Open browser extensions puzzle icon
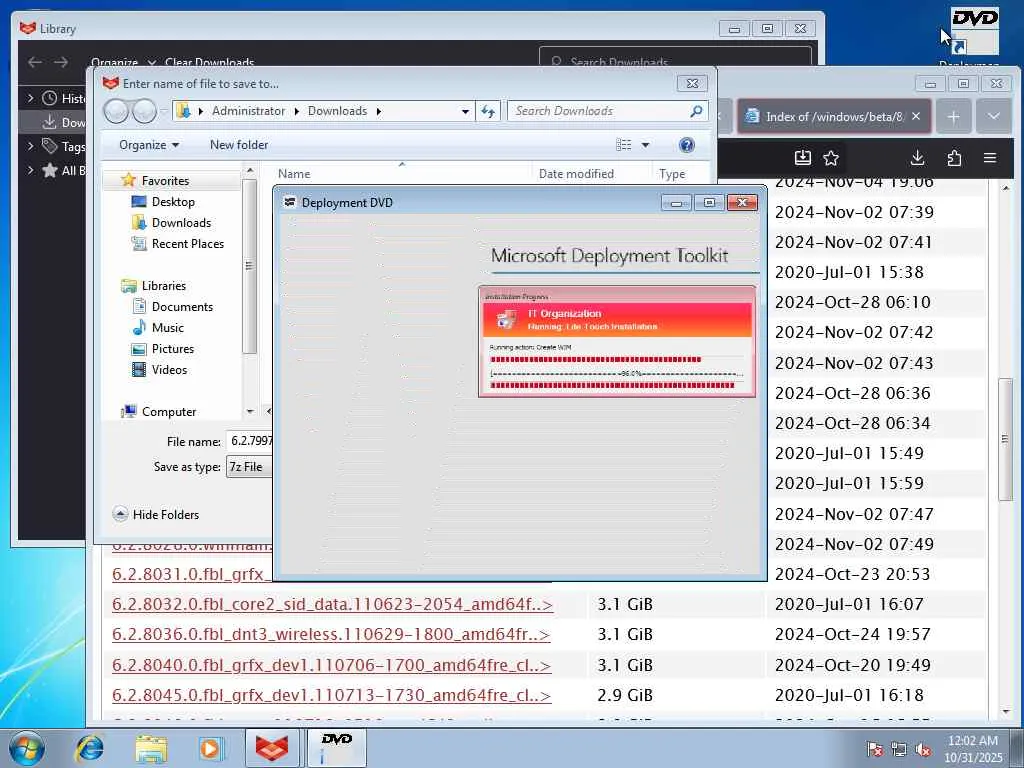 tap(954, 157)
